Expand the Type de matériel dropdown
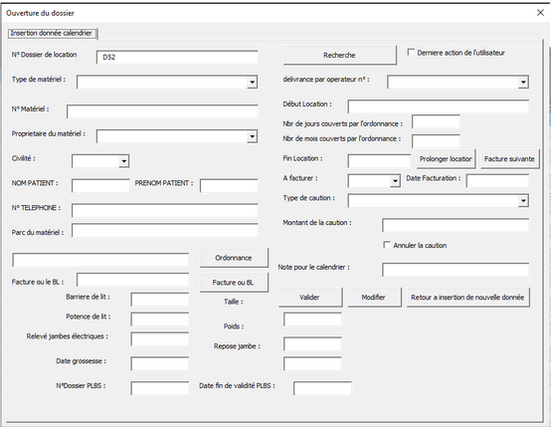Image resolution: width=551 pixels, height=427 pixels. point(252,82)
